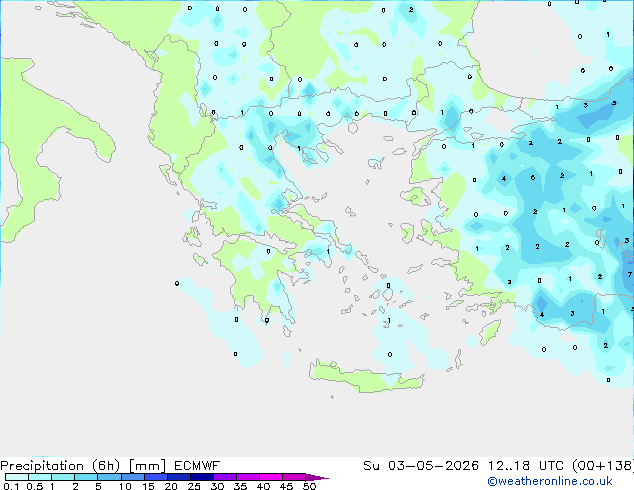Click the 45–50 mm legend swatch
This screenshot has width=634, height=490.
coord(294,477)
